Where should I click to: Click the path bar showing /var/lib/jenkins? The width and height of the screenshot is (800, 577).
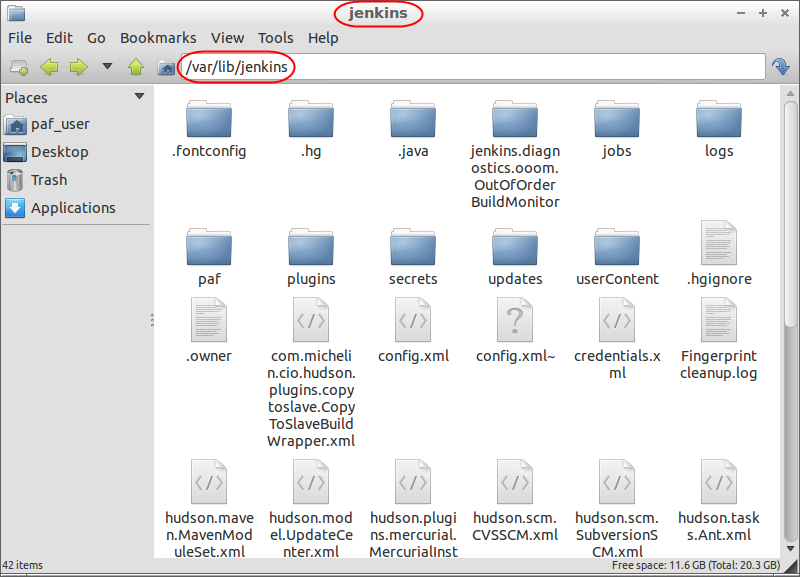472,67
